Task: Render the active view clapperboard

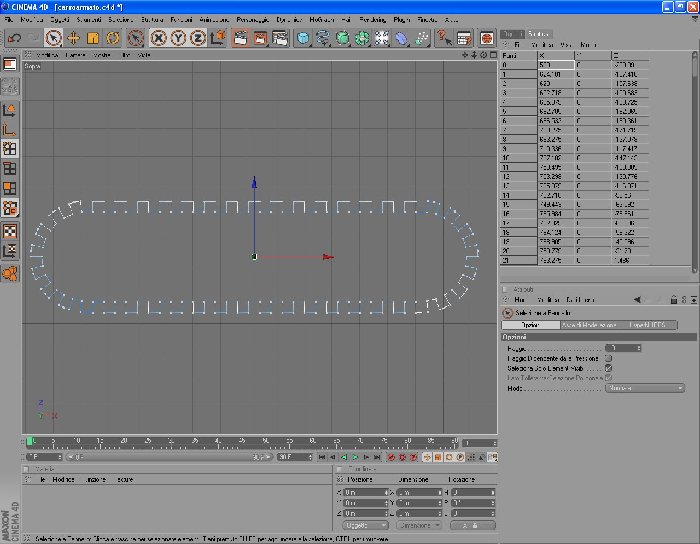Action: click(241, 38)
